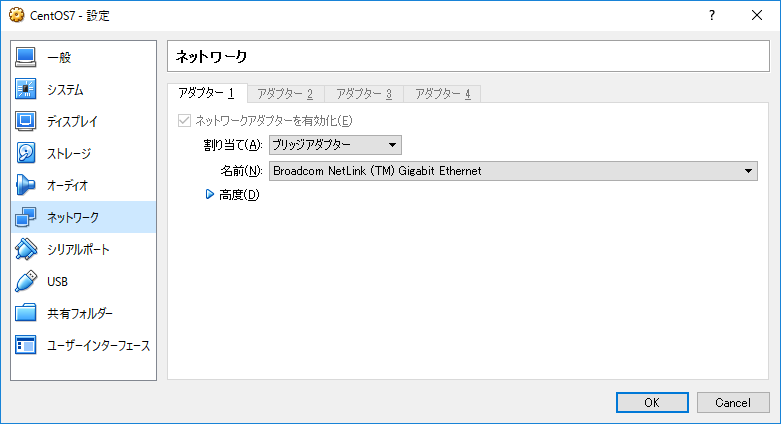This screenshot has height=424, width=781.
Task: Click the シリアルポート connector icon
Action: [x=25, y=249]
